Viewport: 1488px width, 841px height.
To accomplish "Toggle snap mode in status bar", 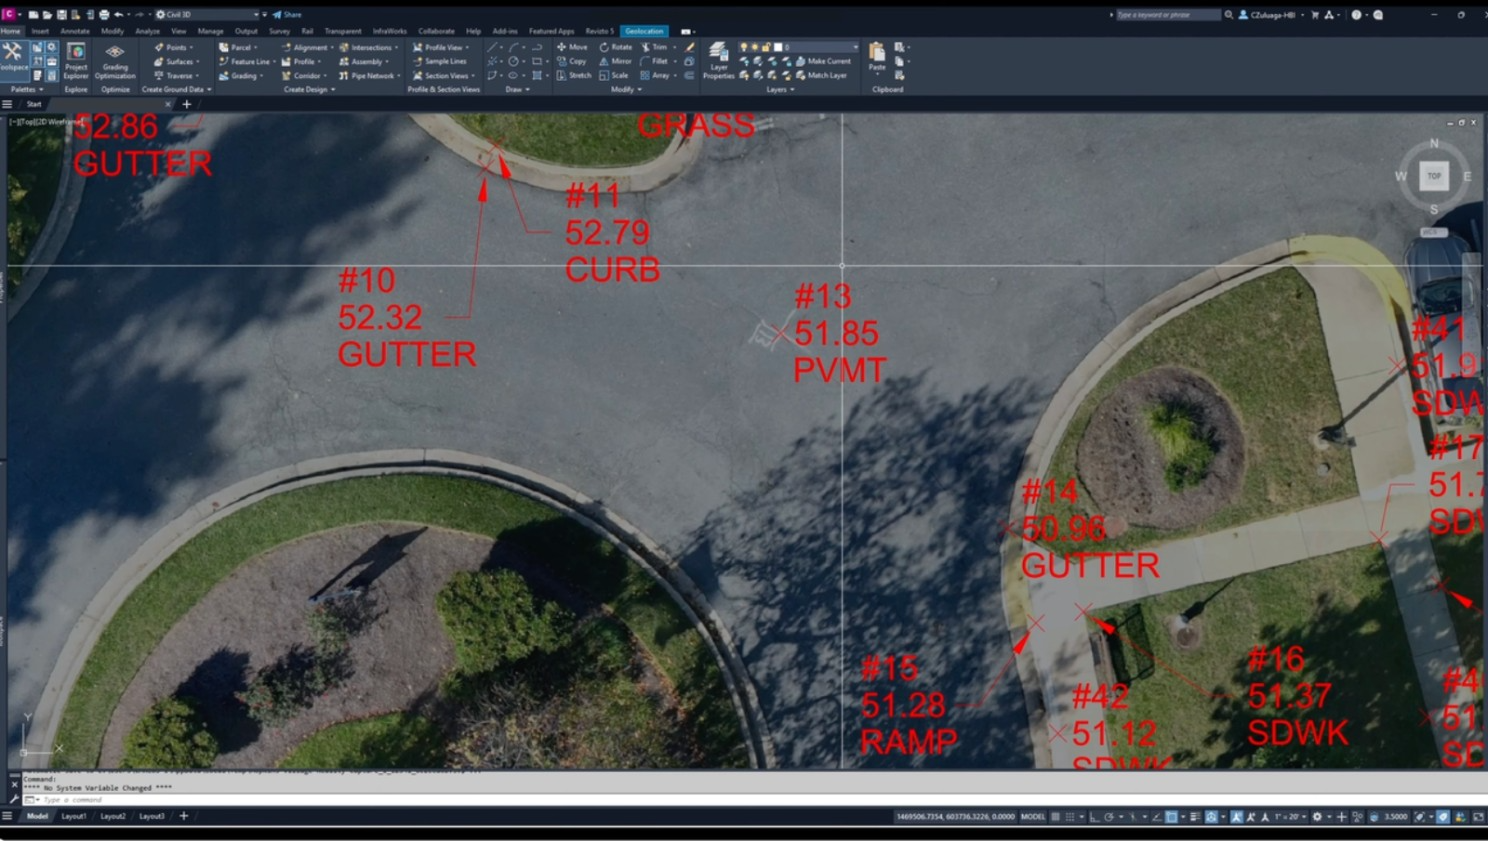I will point(1070,817).
